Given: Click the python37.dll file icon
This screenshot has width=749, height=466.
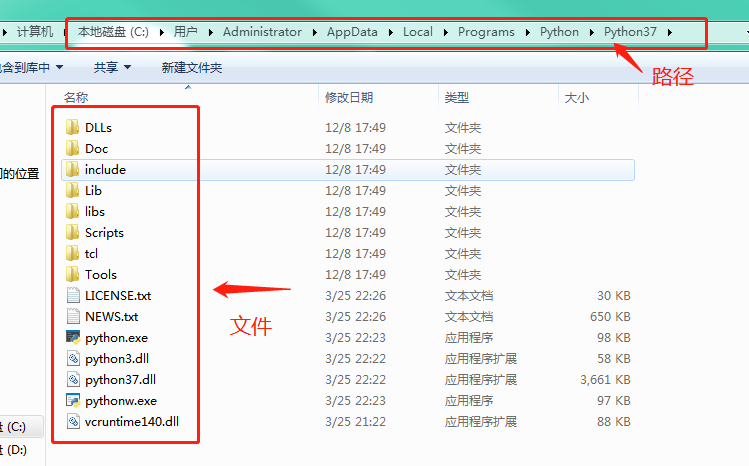Looking at the screenshot, I should pyautogui.click(x=73, y=380).
